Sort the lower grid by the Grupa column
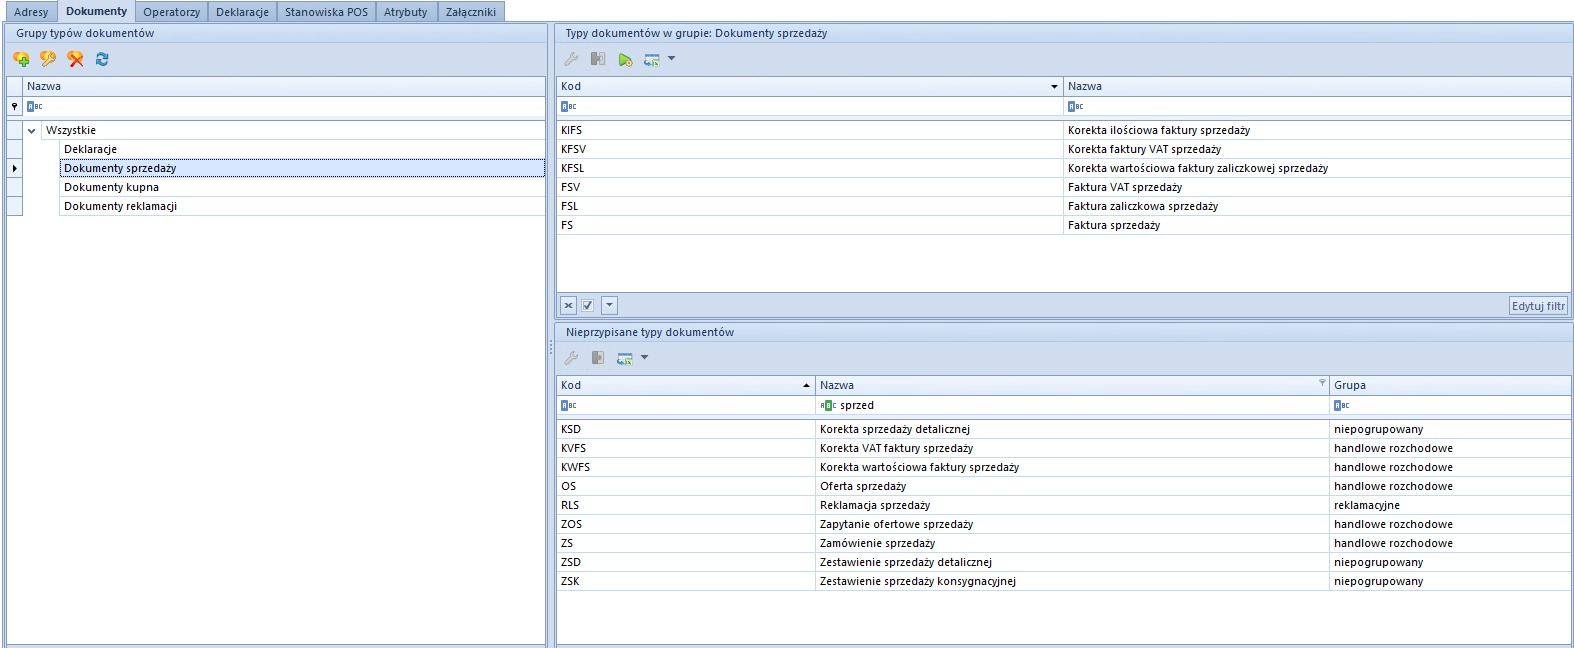 click(1450, 385)
